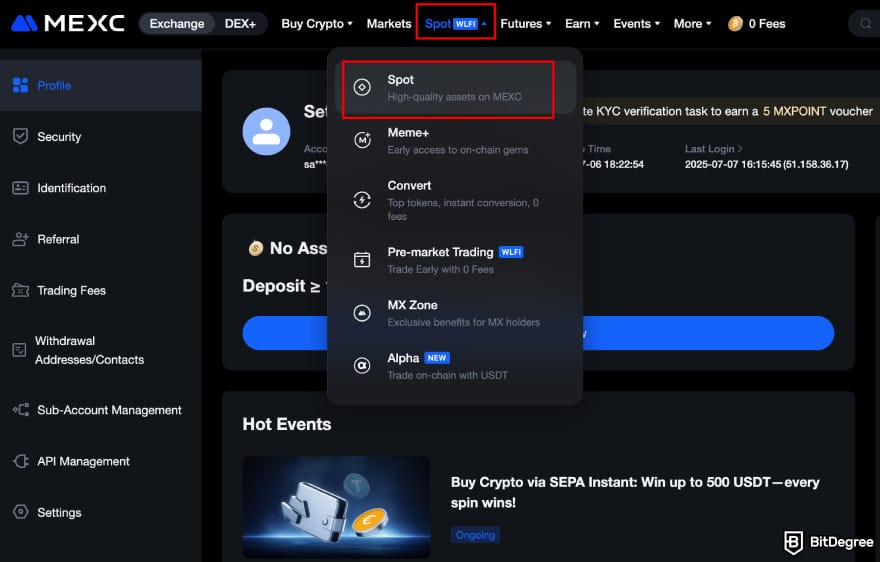Select Convert from the dropdown menu
Screen dimensions: 880x562
tap(455, 200)
